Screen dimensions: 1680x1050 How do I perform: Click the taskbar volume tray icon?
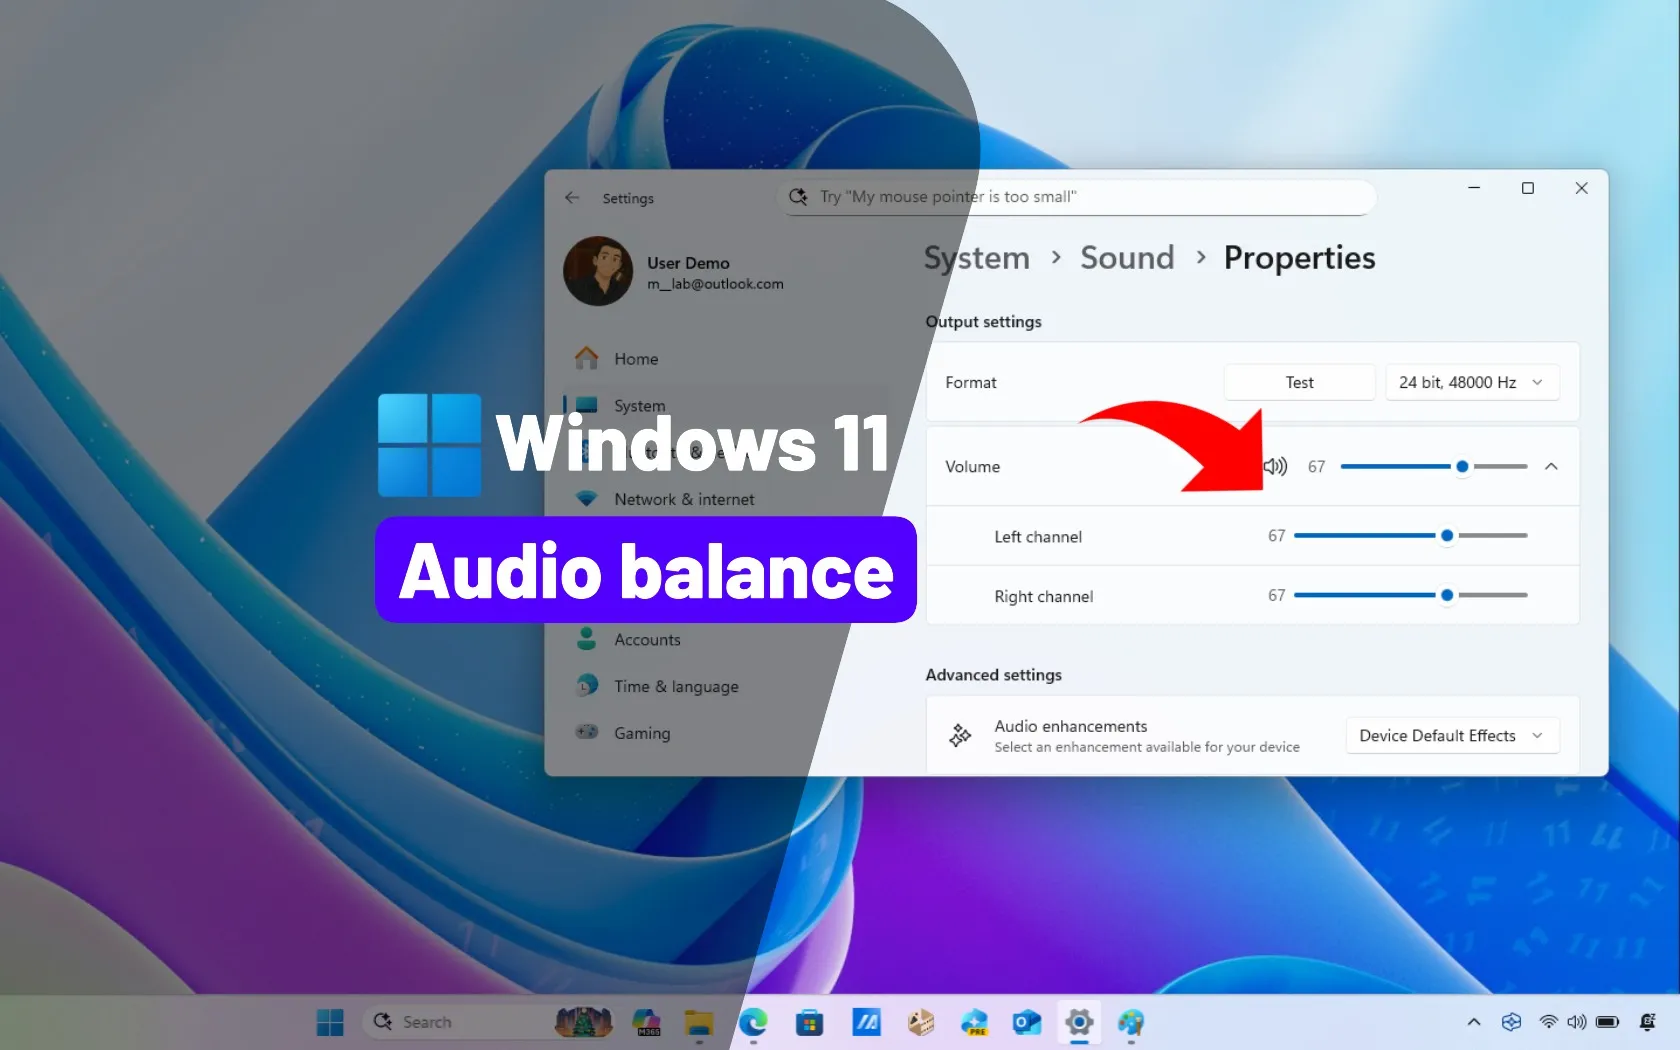click(x=1577, y=1022)
